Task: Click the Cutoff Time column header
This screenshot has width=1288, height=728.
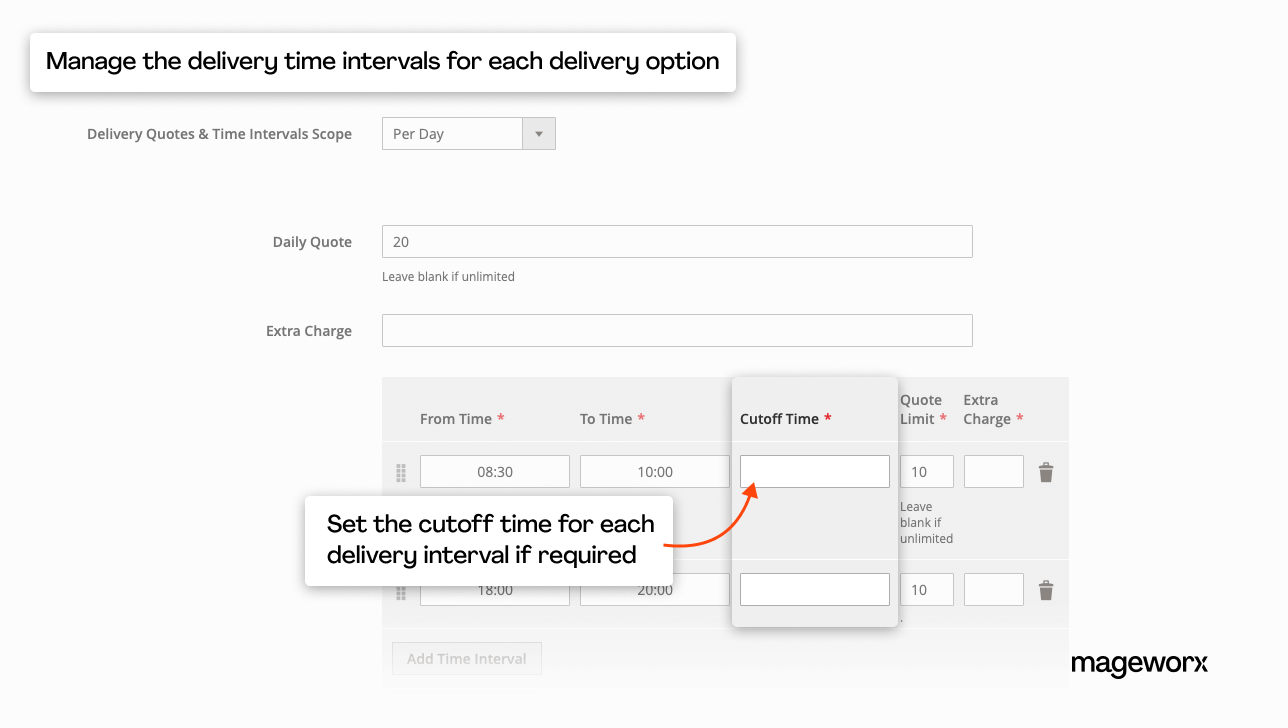Action: [779, 419]
